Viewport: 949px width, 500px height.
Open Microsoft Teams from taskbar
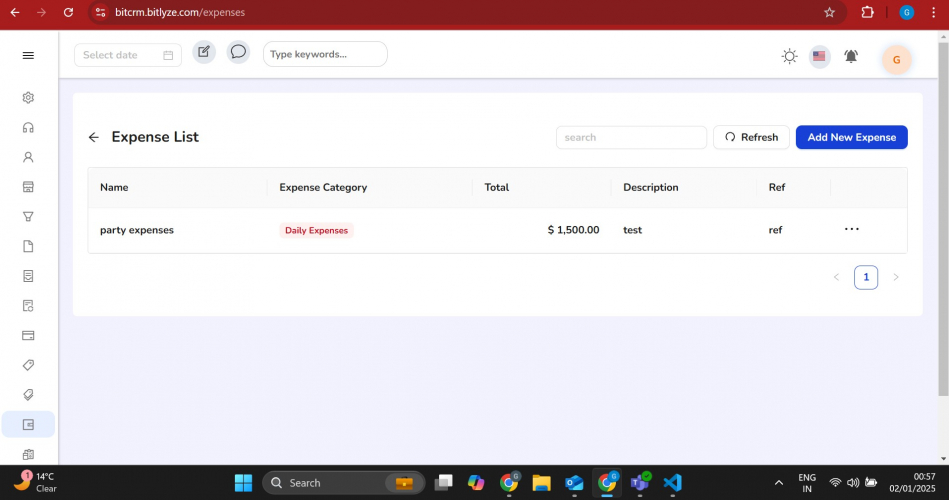pos(640,482)
